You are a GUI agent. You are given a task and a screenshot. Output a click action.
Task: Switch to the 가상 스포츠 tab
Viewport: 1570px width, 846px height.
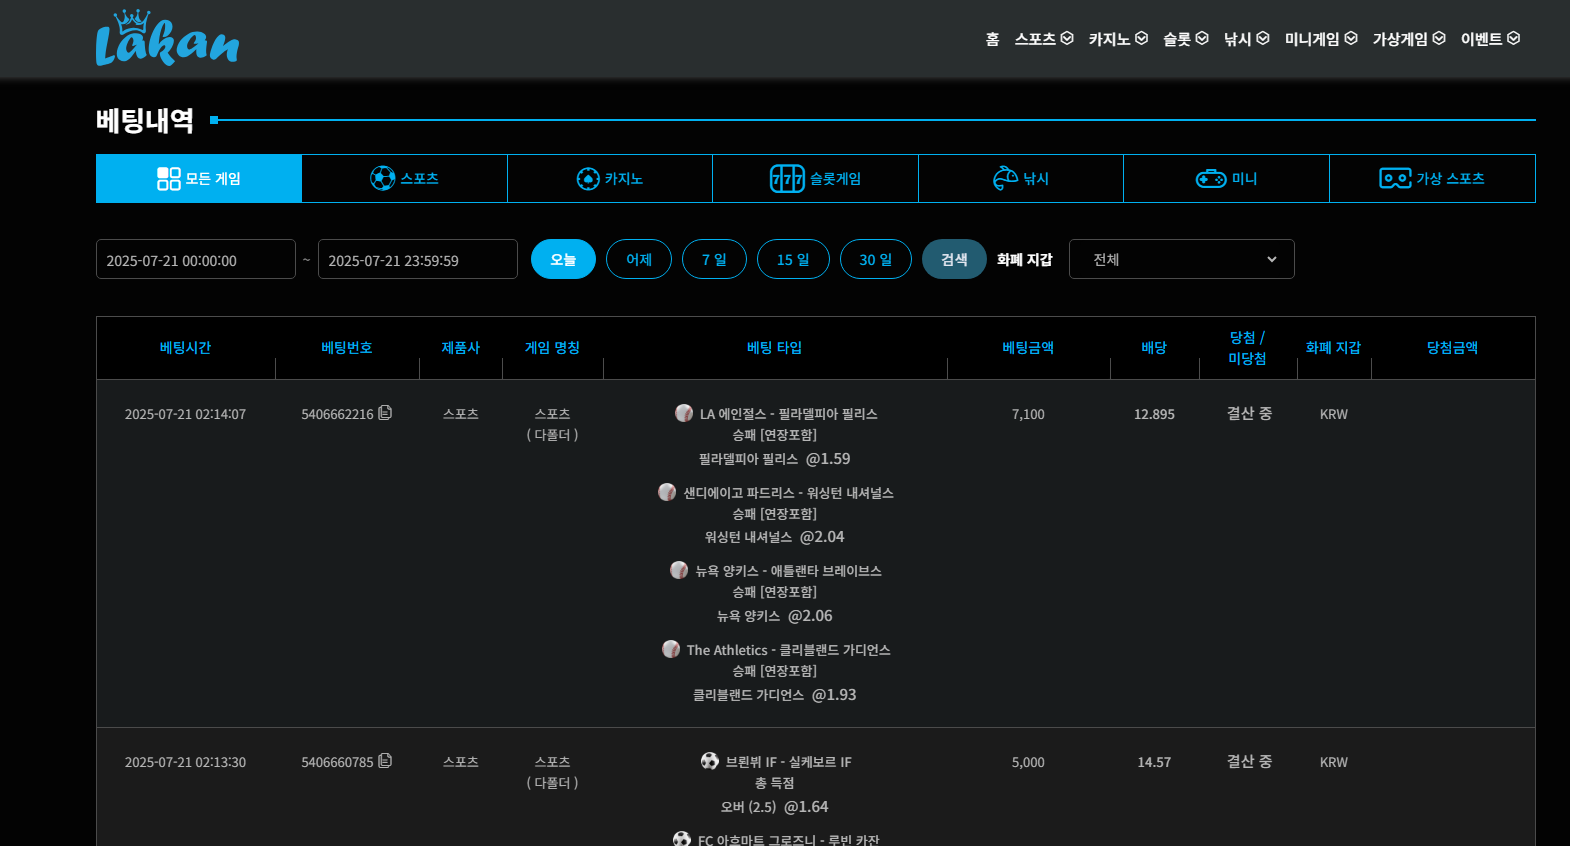(1432, 179)
